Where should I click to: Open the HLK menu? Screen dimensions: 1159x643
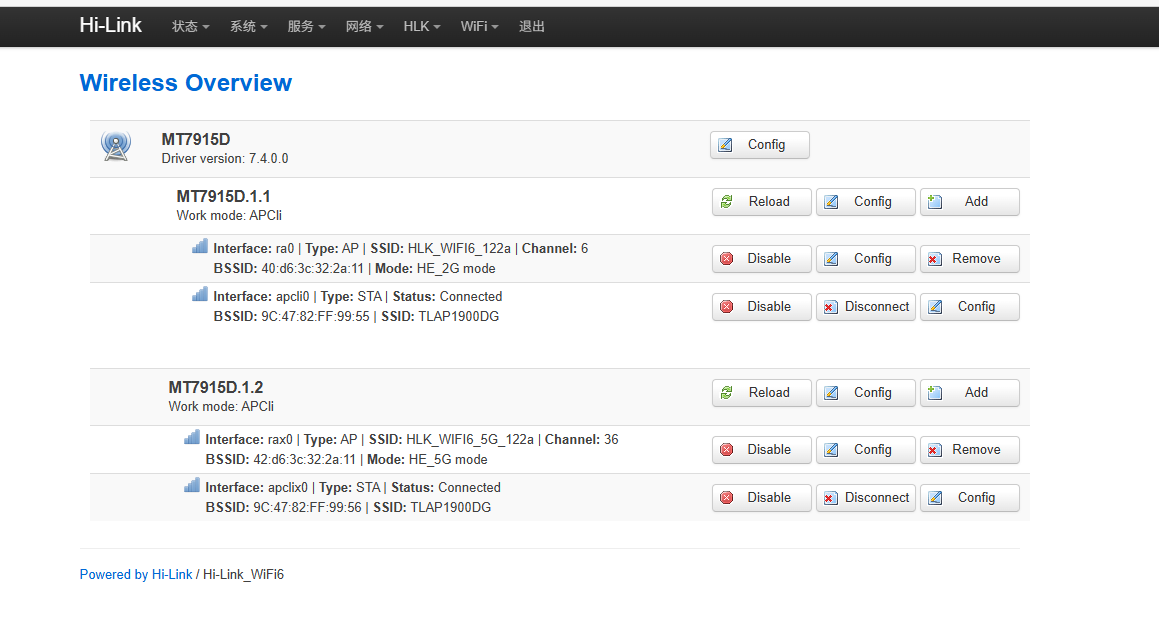coord(422,27)
